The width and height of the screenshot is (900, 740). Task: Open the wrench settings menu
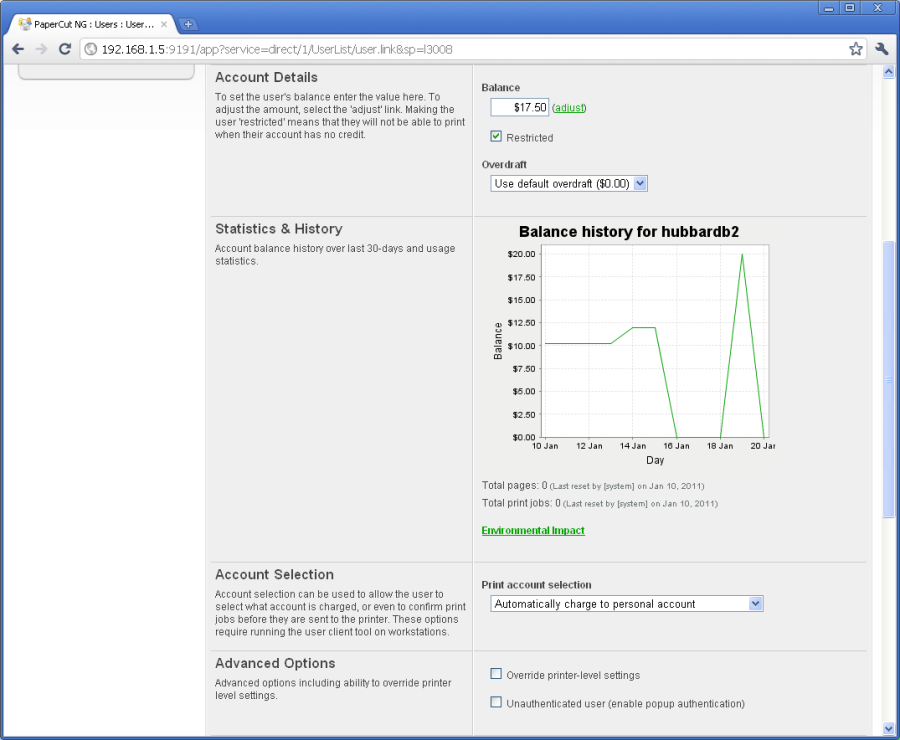(x=882, y=48)
